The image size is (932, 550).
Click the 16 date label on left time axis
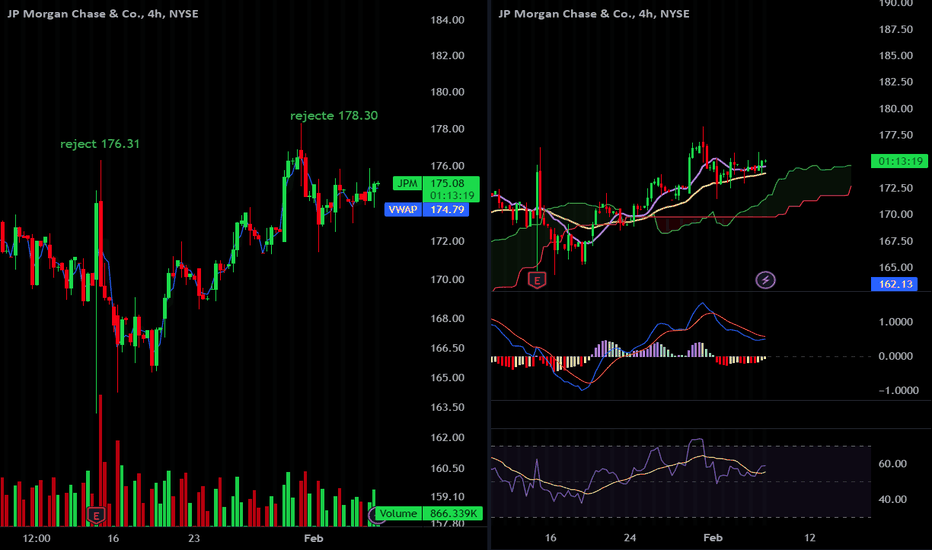(x=113, y=538)
